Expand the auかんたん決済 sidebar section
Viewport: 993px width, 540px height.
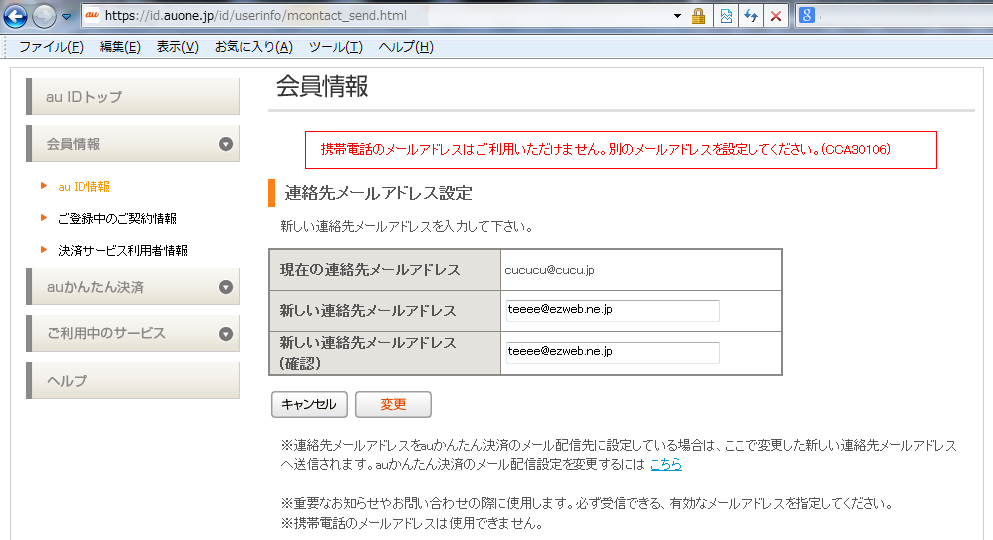133,287
